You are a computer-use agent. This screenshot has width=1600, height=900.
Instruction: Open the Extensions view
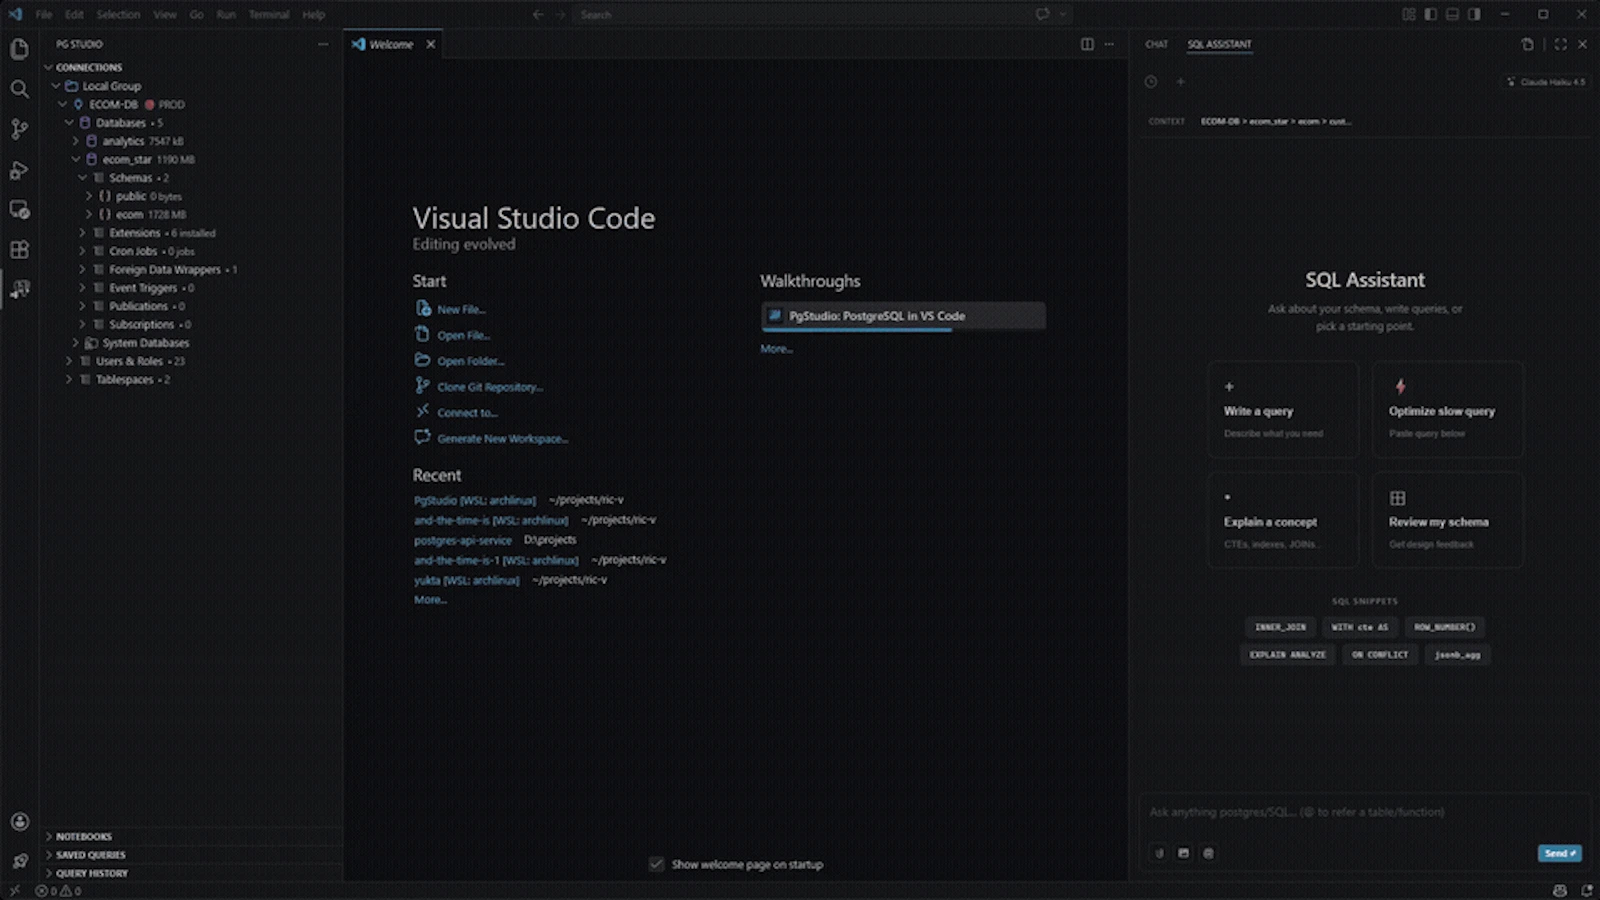[19, 250]
